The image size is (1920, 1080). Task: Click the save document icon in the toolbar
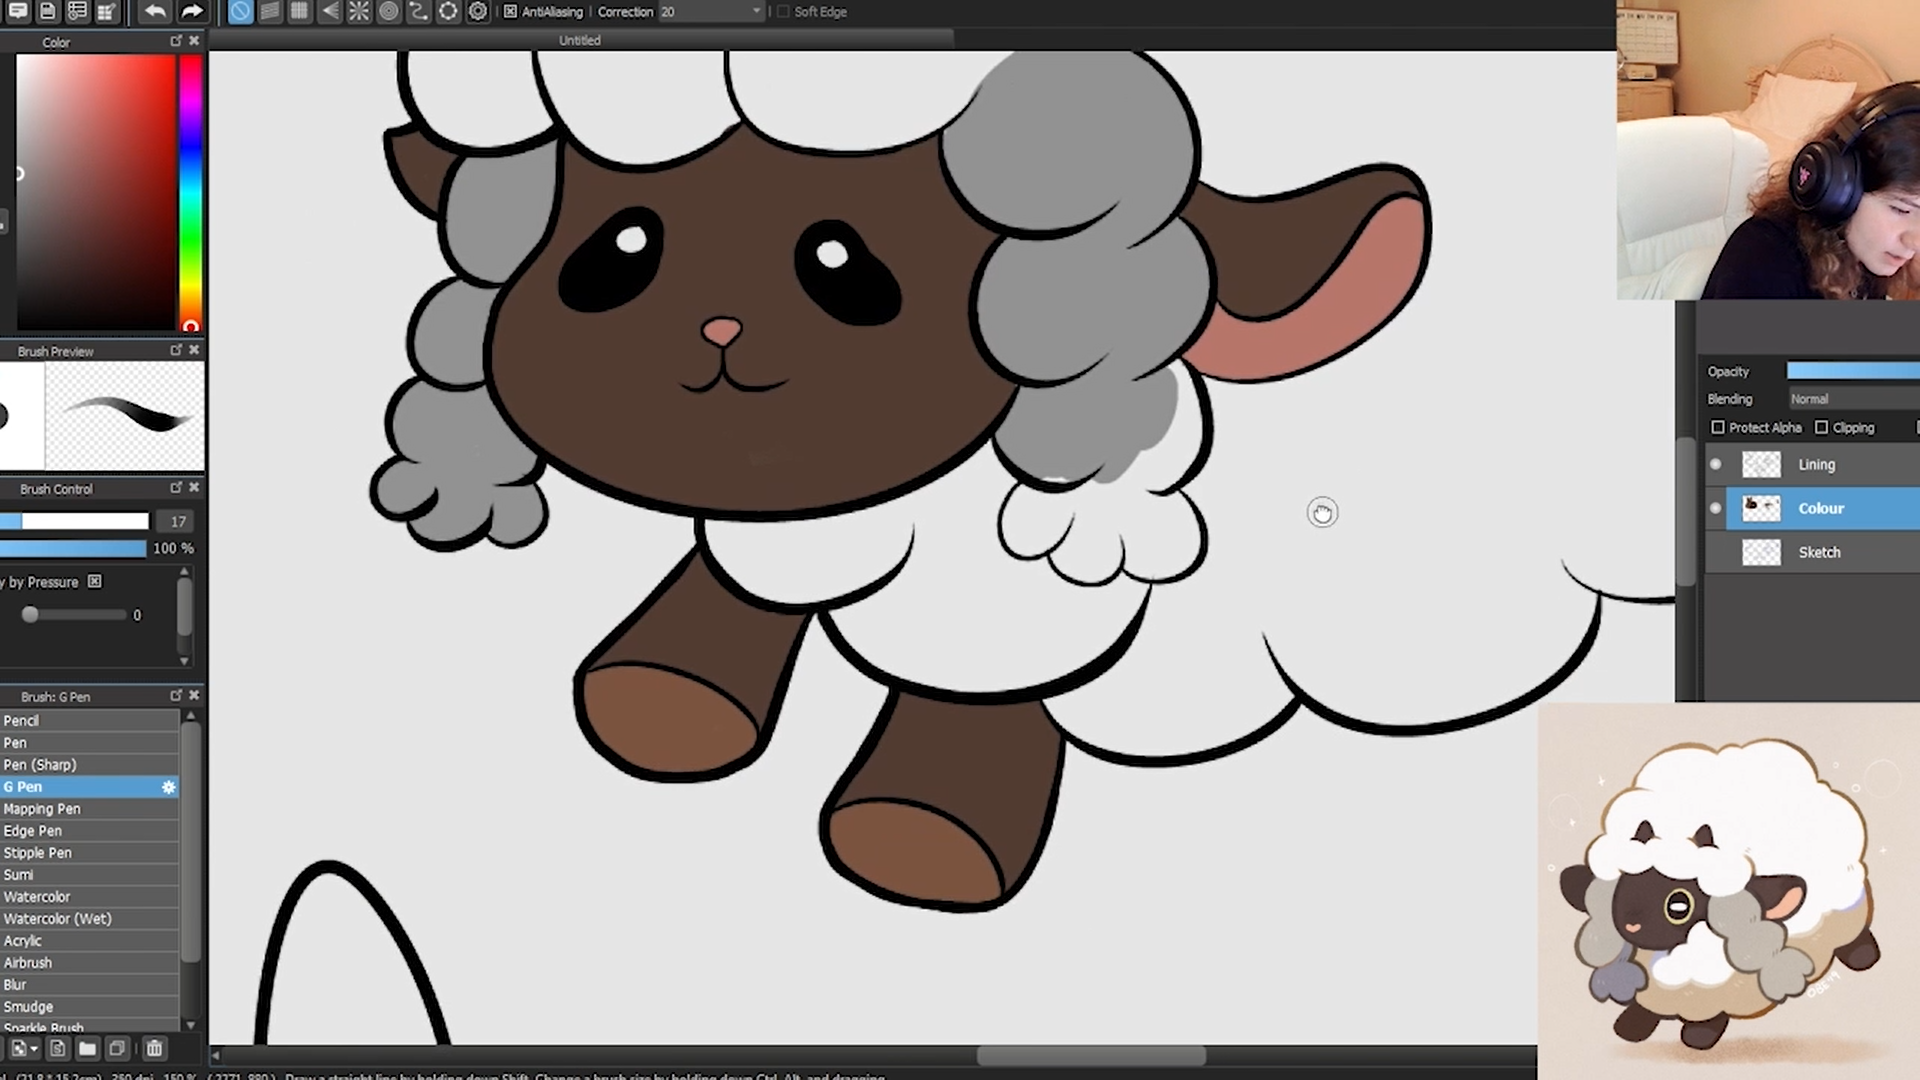[47, 11]
